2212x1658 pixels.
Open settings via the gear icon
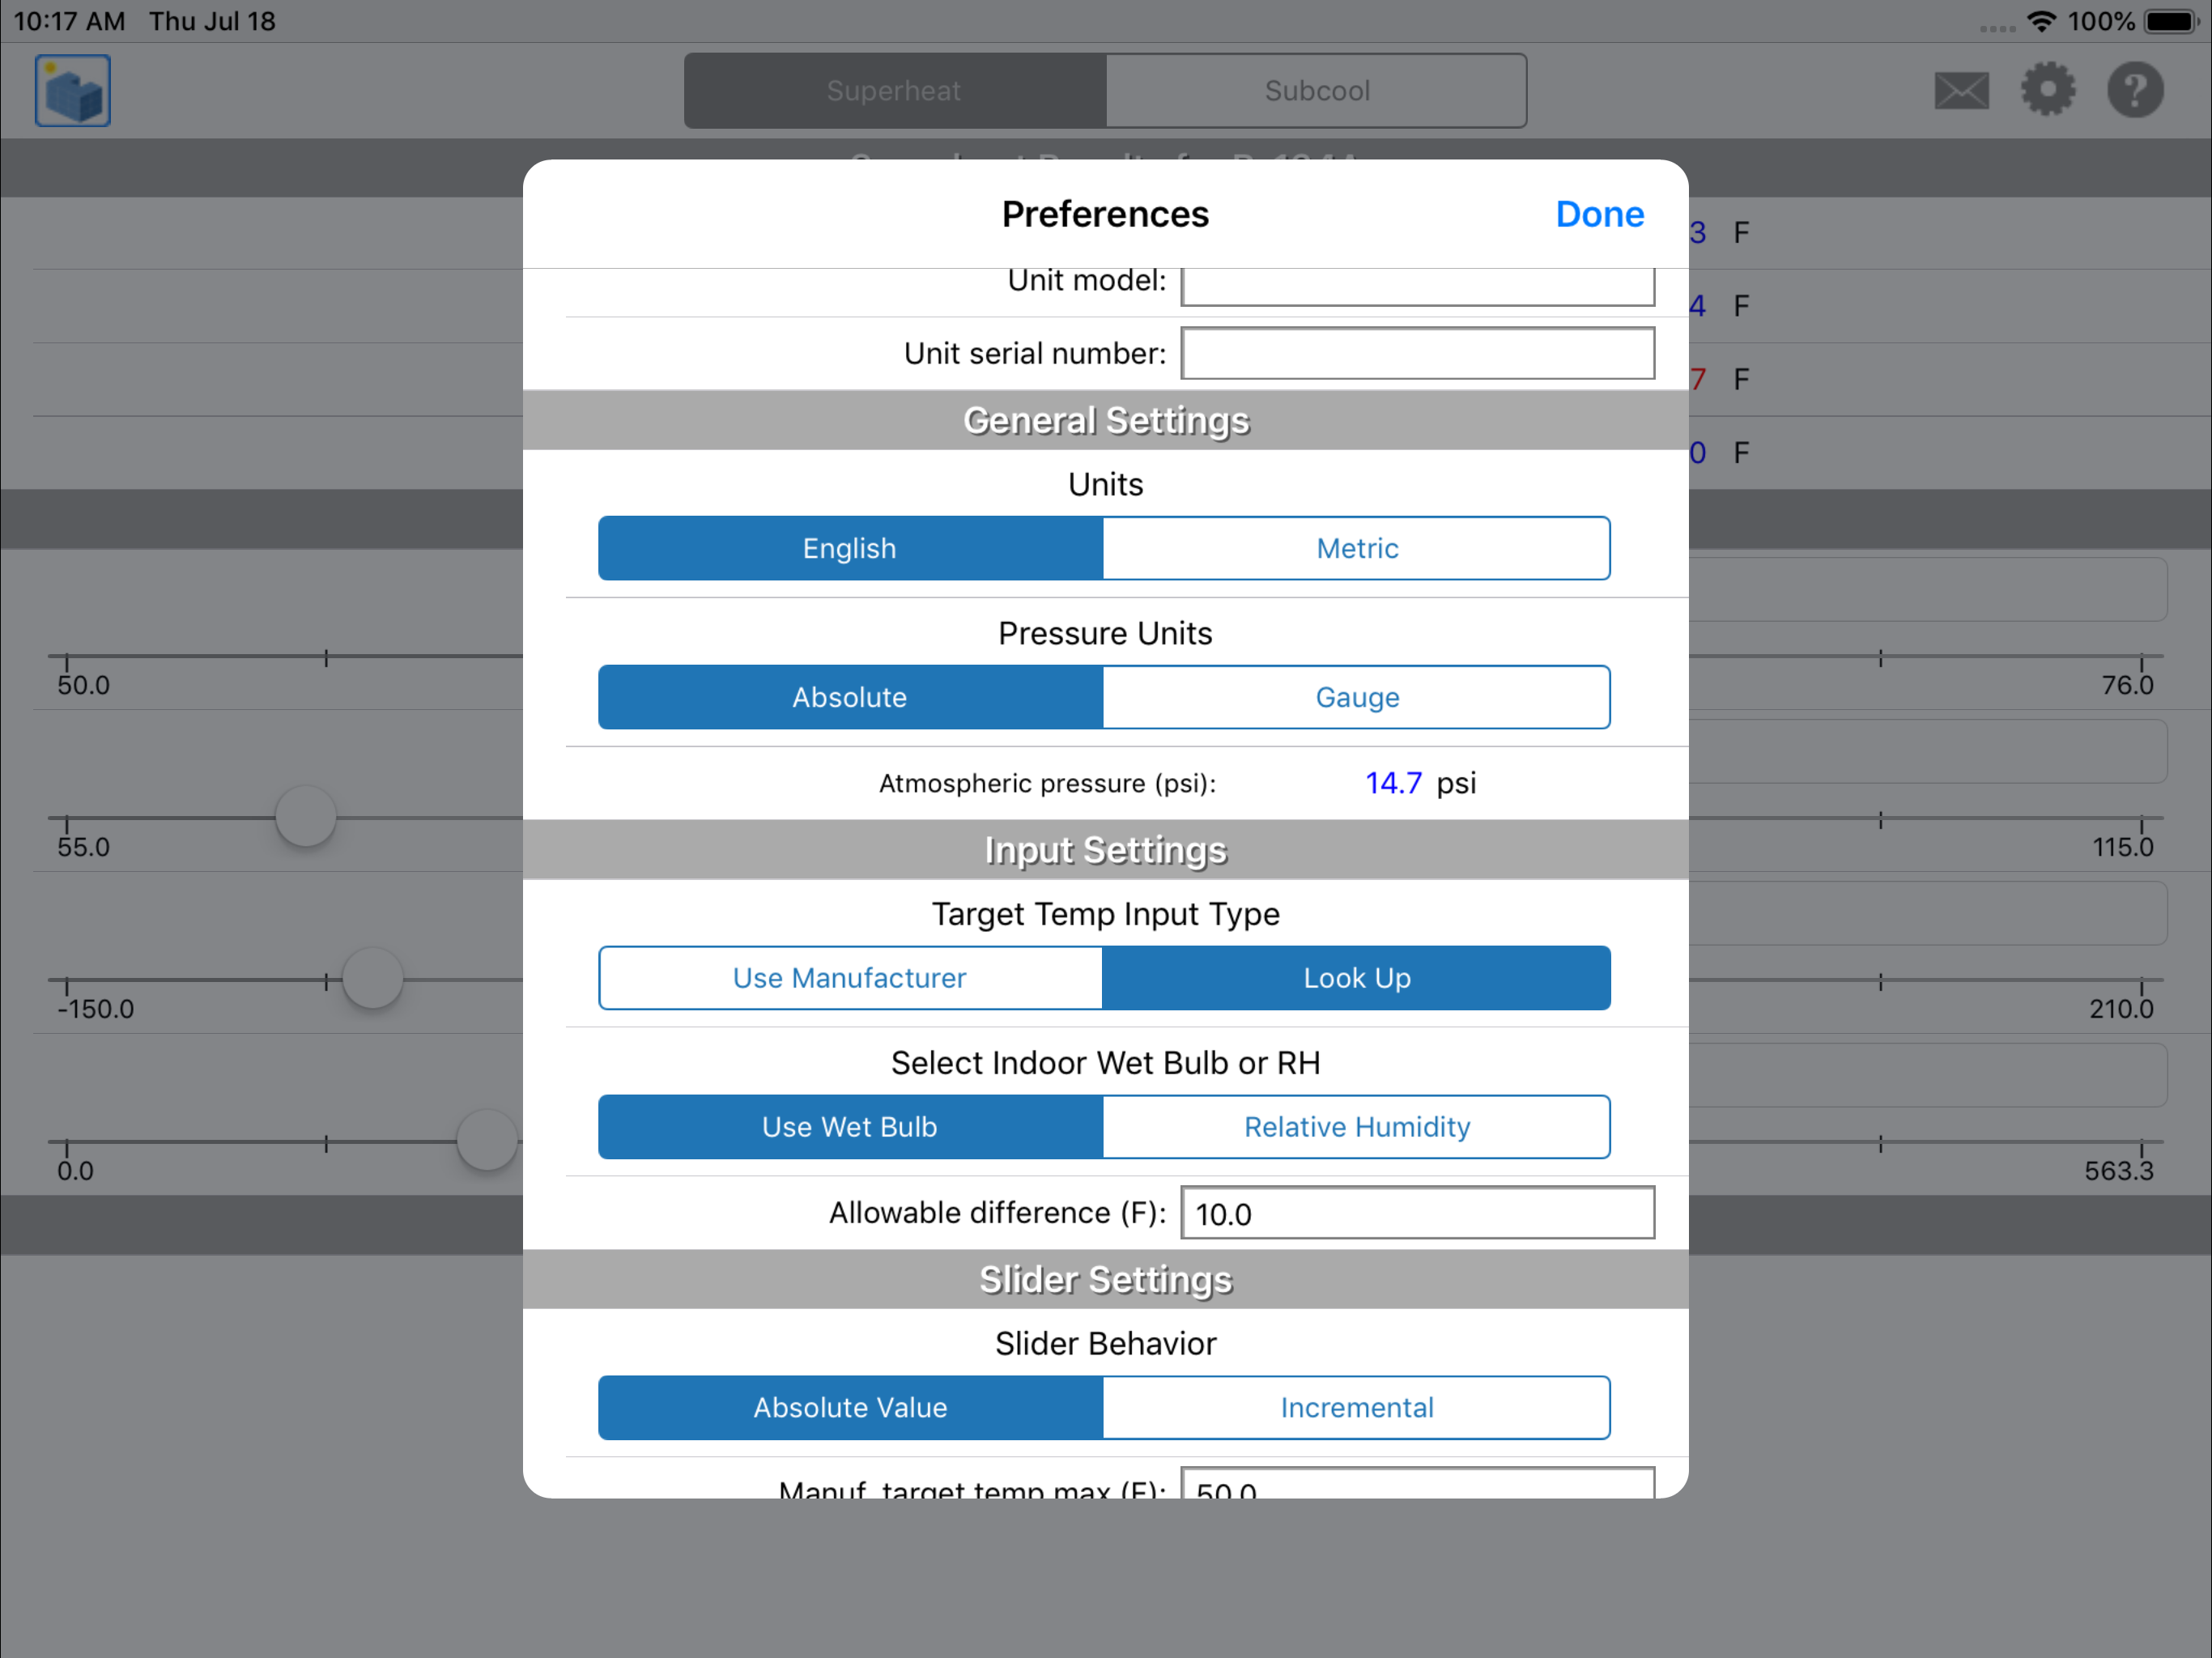click(2047, 90)
